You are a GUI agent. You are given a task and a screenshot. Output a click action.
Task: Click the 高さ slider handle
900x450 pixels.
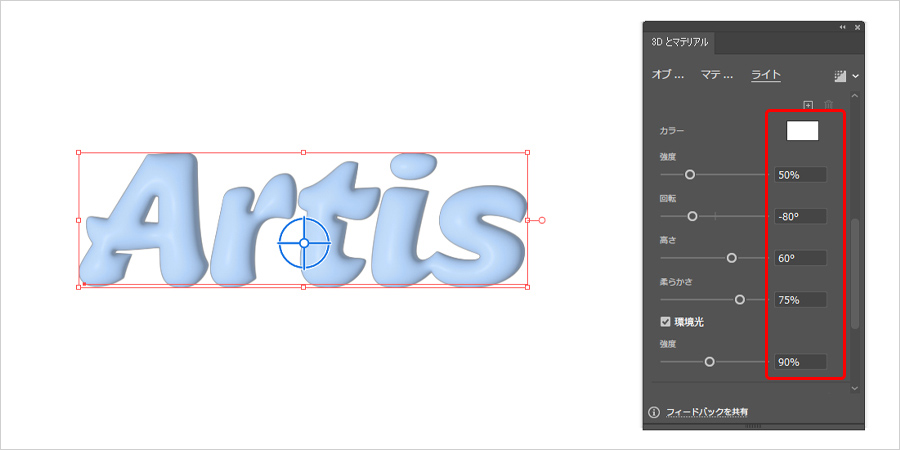731,258
